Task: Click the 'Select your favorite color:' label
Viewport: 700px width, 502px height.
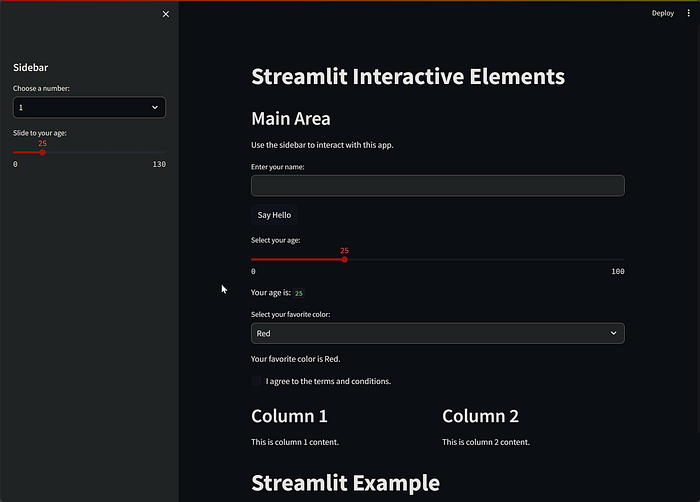Action: pyautogui.click(x=291, y=314)
